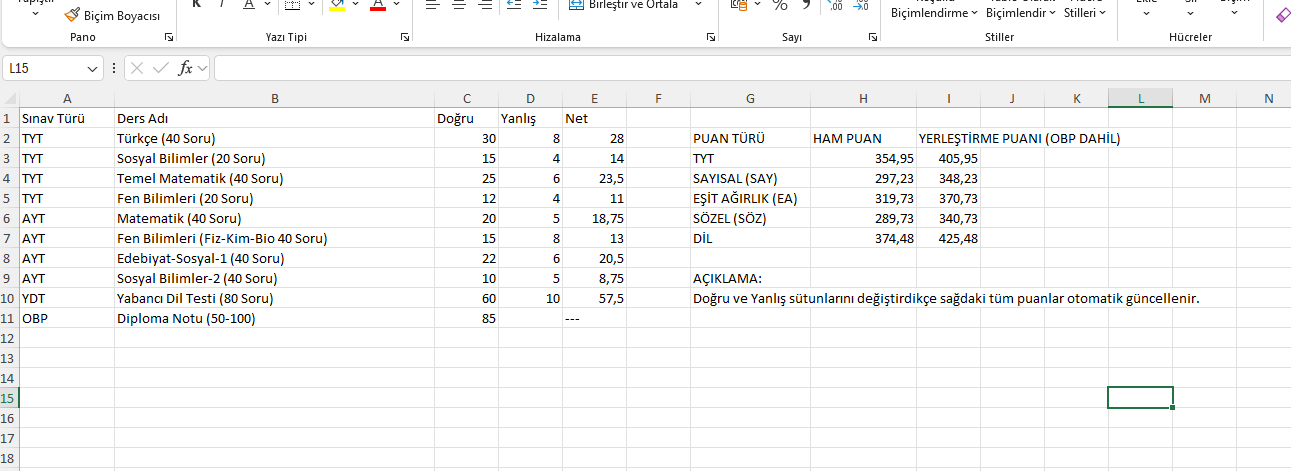Select the 'Yanlış' column header cell
This screenshot has width=1291, height=471.
click(x=530, y=118)
